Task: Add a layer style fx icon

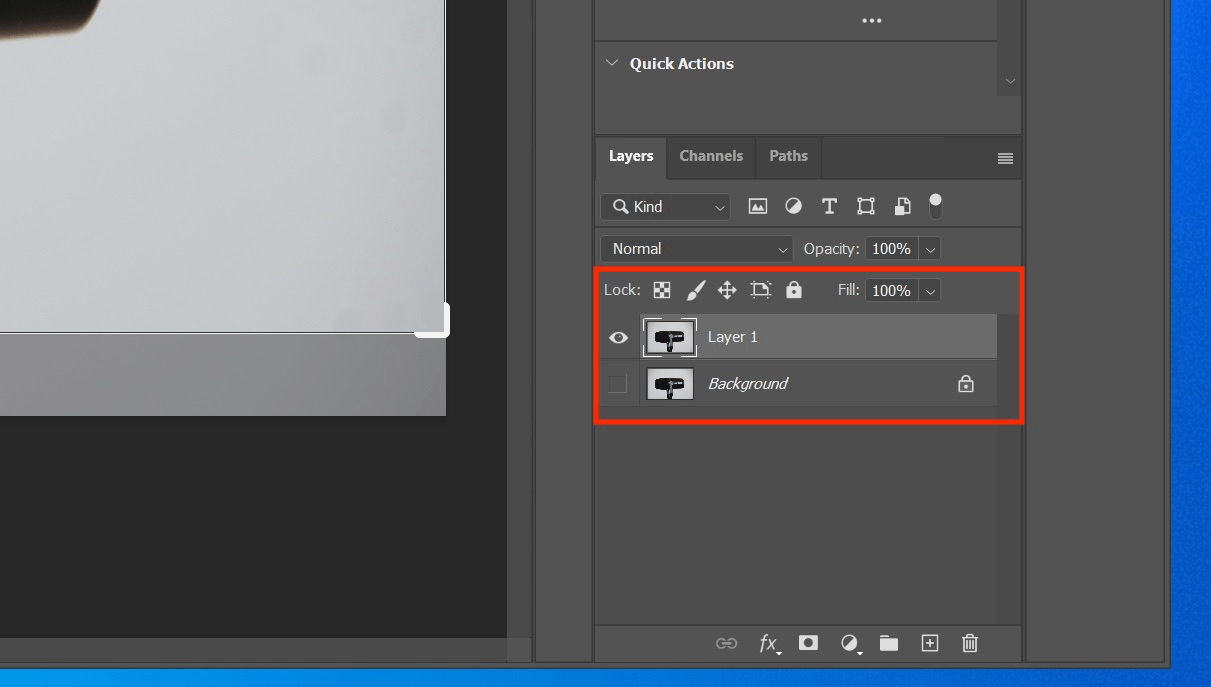Action: (768, 644)
